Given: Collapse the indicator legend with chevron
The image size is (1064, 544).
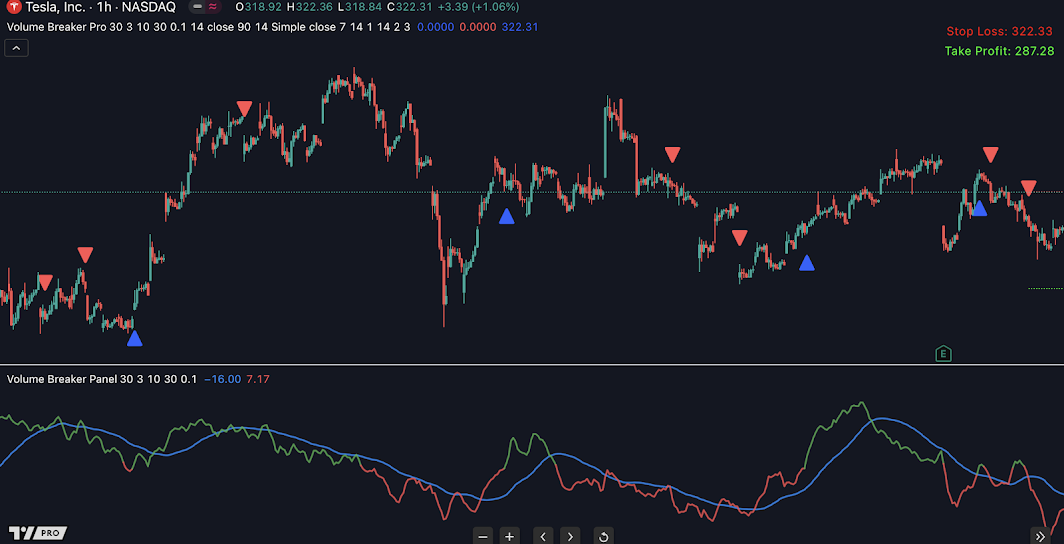Looking at the screenshot, I should click(16, 47).
